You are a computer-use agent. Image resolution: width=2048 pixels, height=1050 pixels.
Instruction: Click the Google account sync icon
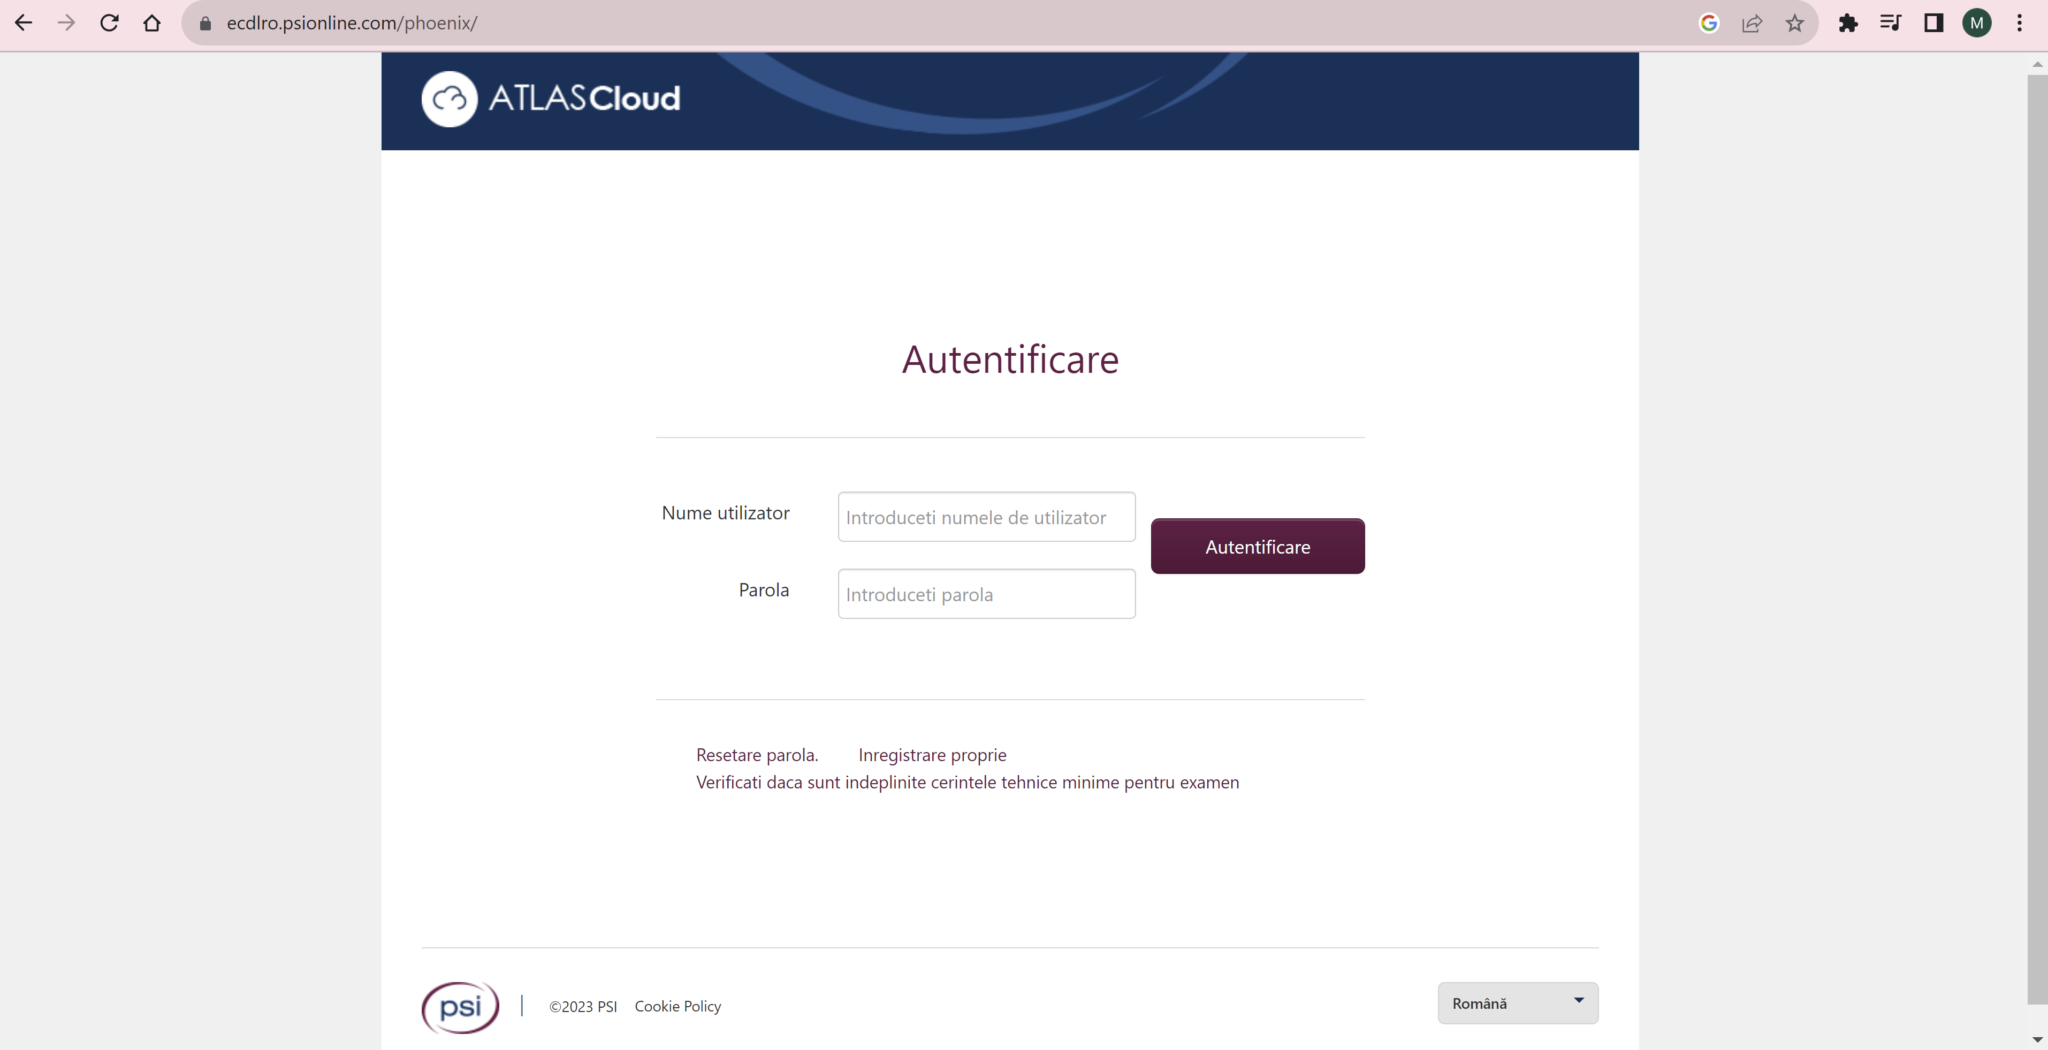click(1710, 22)
